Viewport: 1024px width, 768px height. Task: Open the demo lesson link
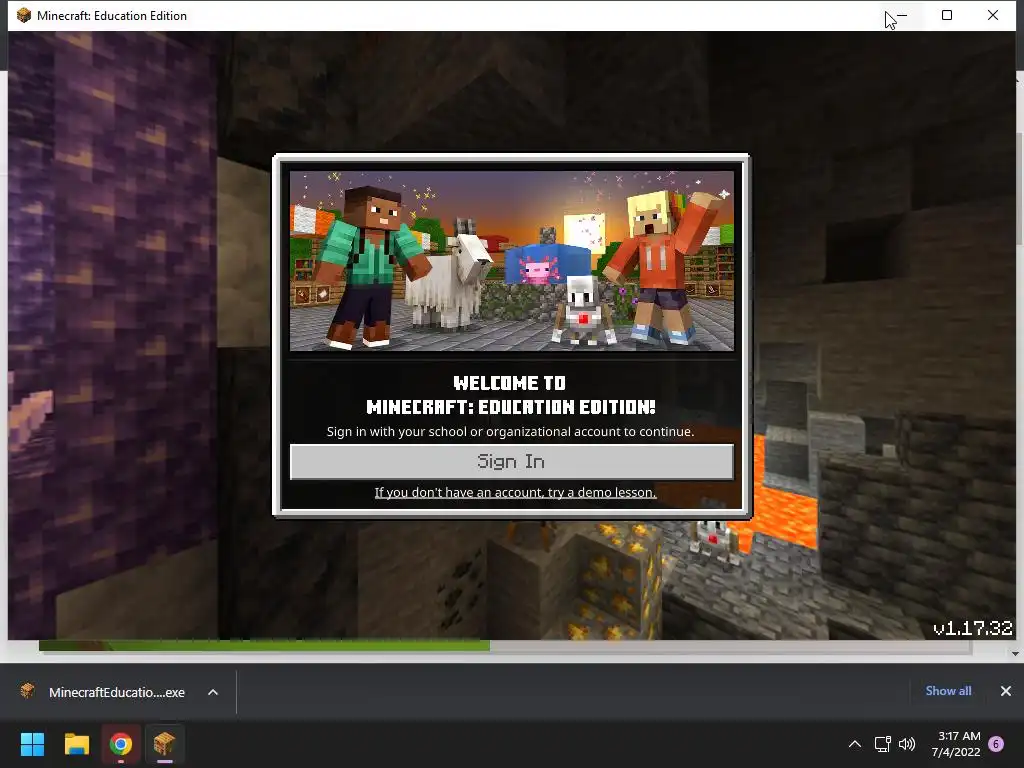coord(515,492)
